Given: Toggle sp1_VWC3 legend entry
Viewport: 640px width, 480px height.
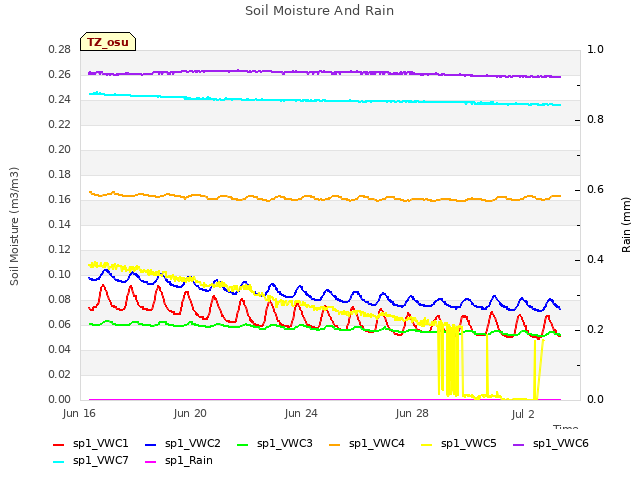Looking at the screenshot, I should point(275,444).
